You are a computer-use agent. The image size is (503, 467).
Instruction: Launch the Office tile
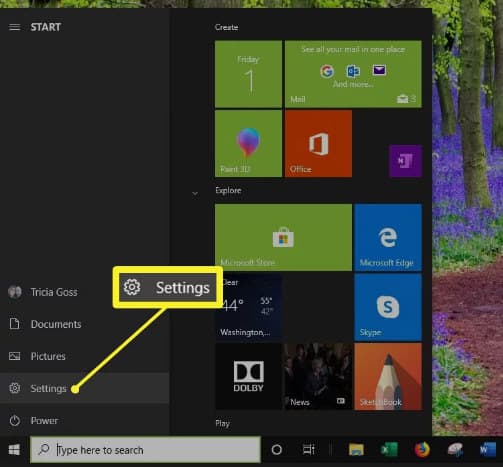click(318, 144)
